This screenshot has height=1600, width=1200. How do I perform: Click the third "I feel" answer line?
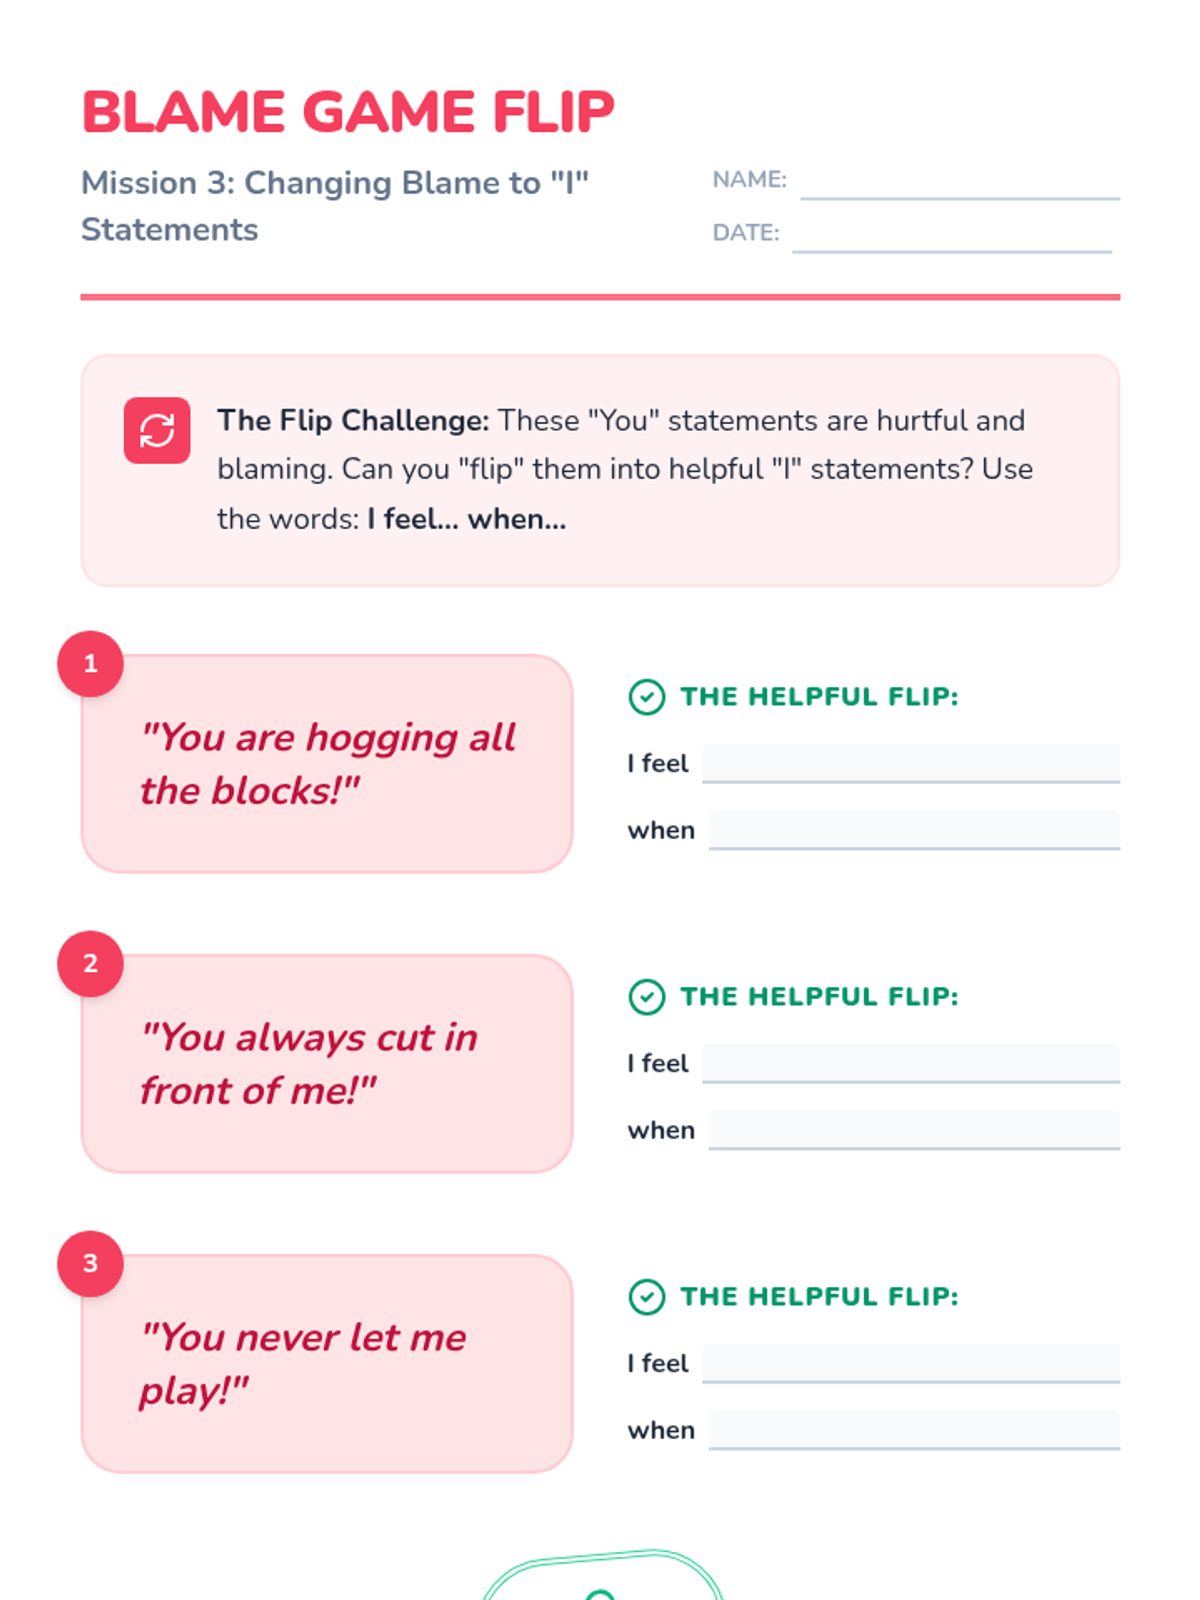tap(911, 1364)
